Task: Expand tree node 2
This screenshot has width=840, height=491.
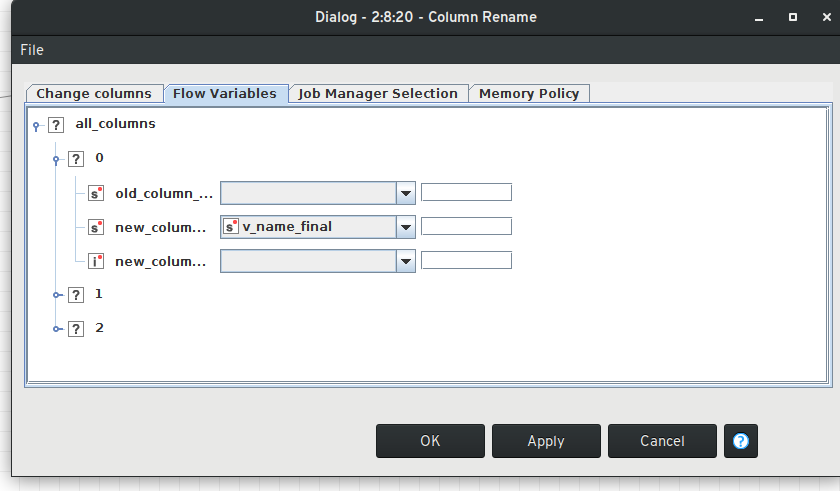Action: [x=57, y=329]
